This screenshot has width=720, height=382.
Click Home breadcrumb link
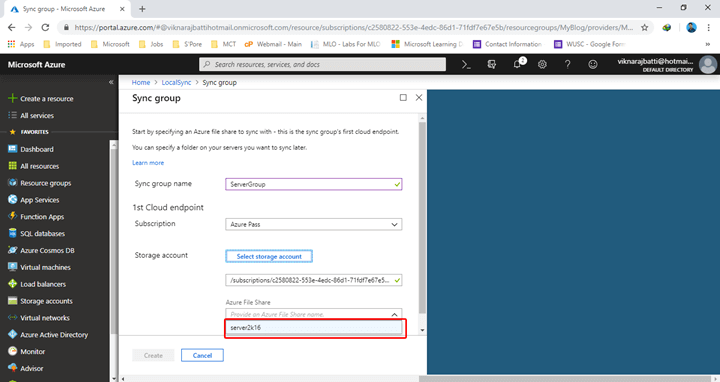(x=141, y=83)
